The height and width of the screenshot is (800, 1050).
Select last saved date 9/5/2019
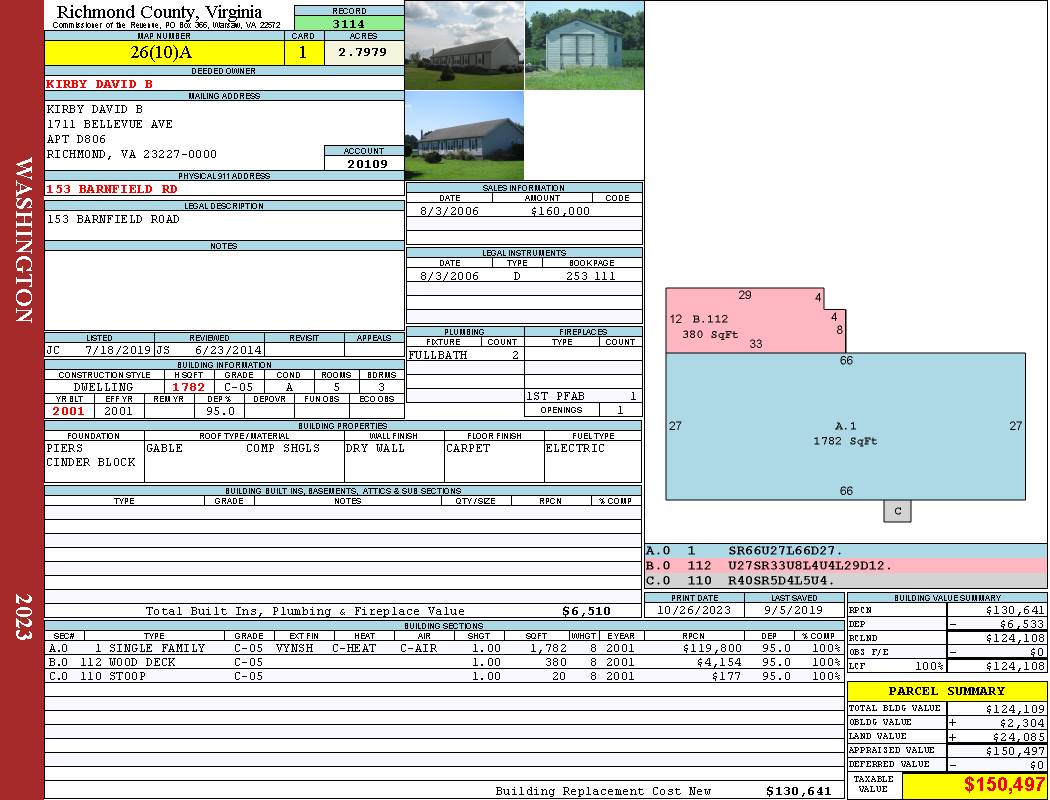(794, 610)
